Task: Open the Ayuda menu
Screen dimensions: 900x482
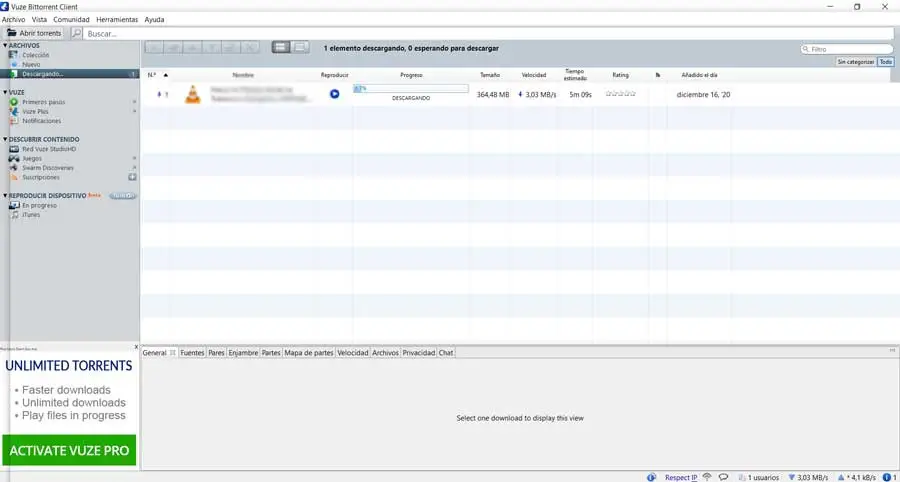Action: (154, 20)
